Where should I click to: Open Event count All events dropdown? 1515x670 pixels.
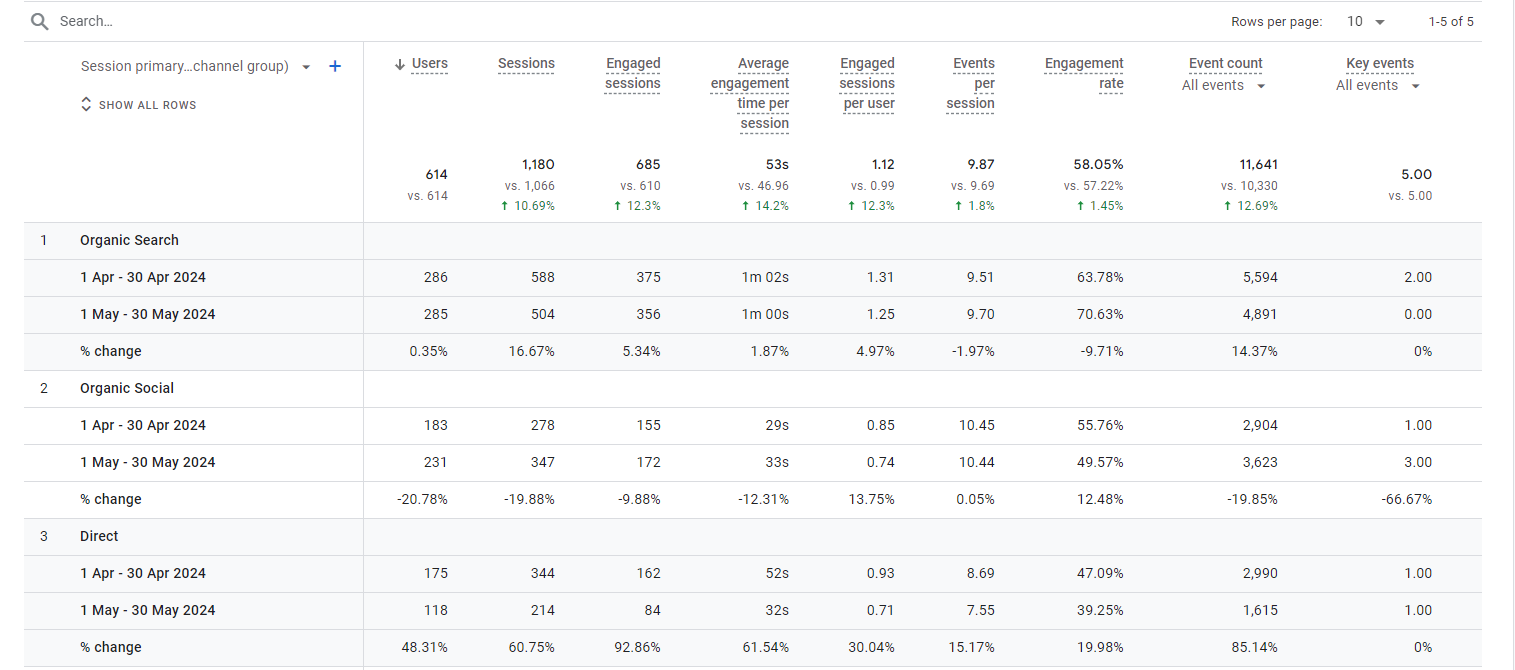tap(1261, 86)
